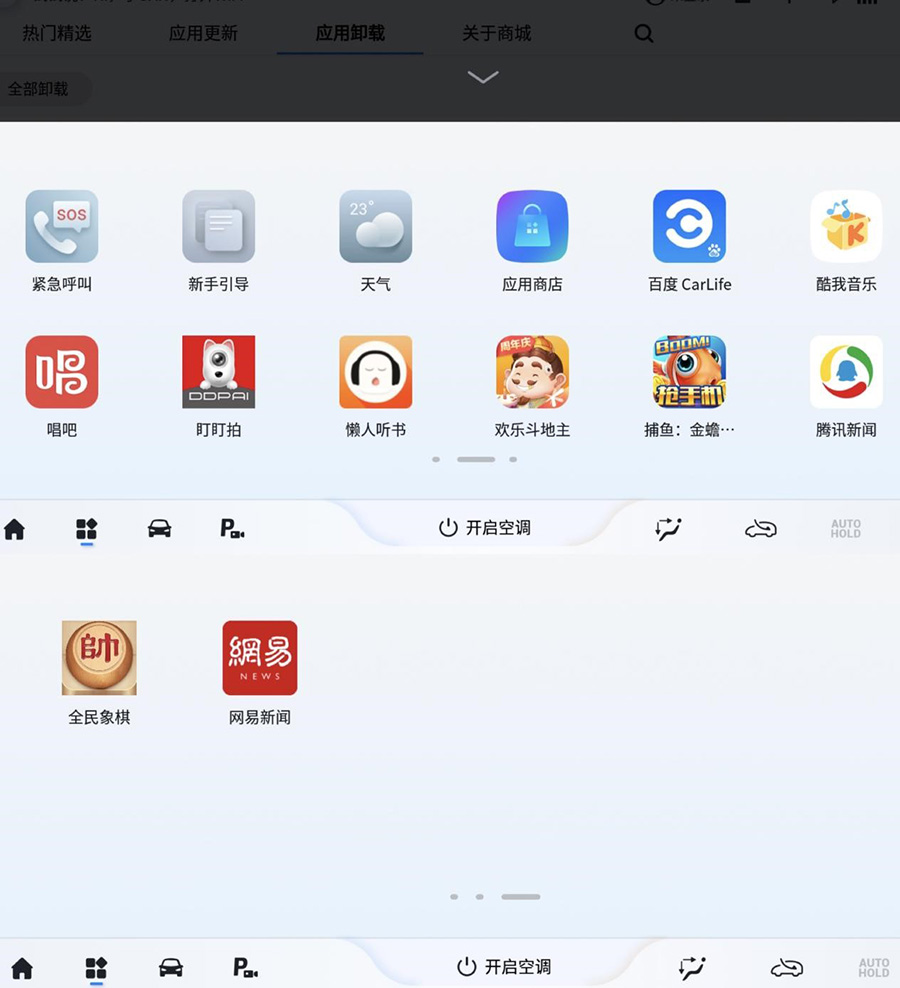Image resolution: width=900 pixels, height=988 pixels.
Task: Select app grid icon in bottom bar
Action: point(96,968)
